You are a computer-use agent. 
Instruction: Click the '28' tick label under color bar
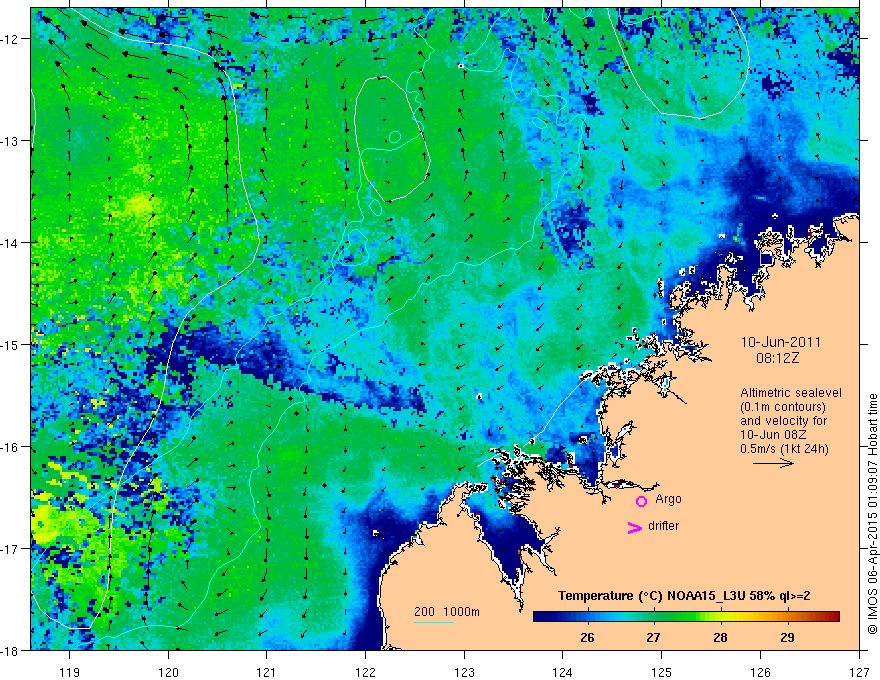coord(720,637)
